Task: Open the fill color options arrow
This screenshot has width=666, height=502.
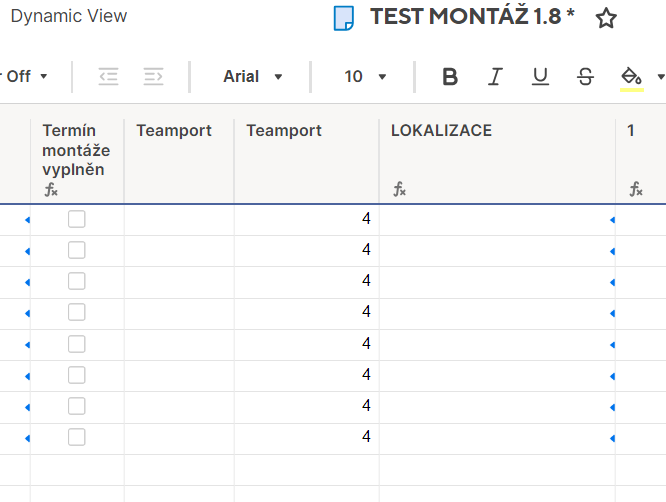Action: (660, 77)
